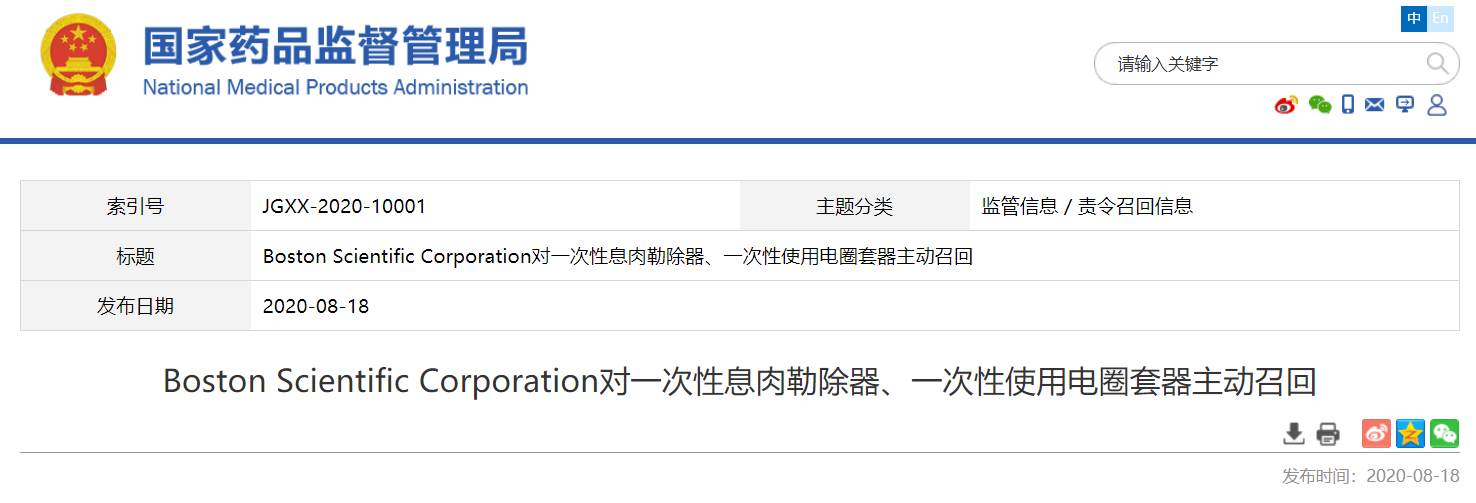Open the Weibo icon in the header
This screenshot has height=503, width=1476.
coord(1286,105)
